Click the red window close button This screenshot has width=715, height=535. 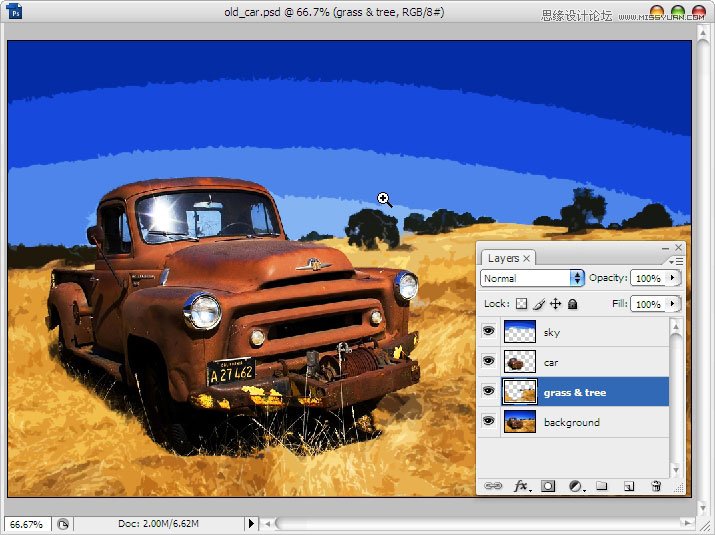[699, 11]
